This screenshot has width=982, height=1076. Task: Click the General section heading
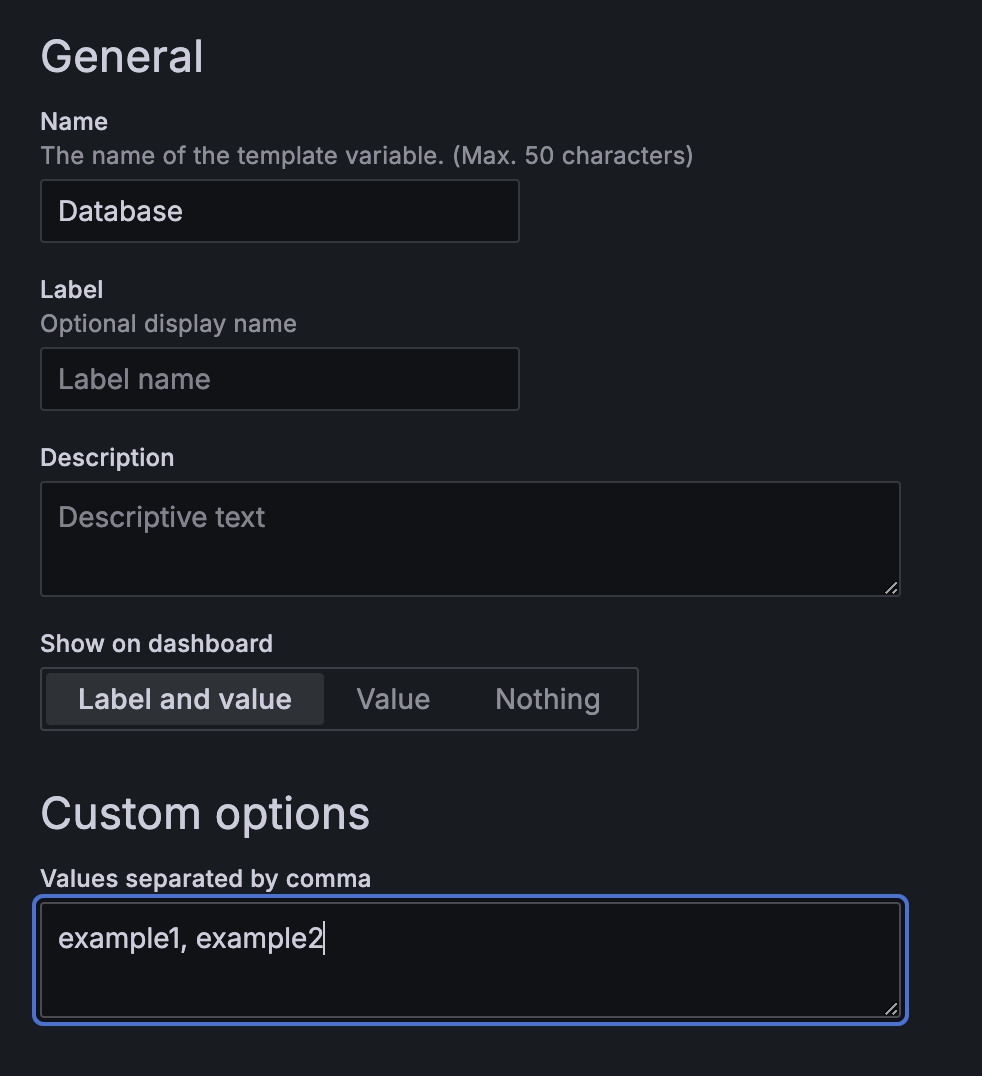click(x=122, y=56)
